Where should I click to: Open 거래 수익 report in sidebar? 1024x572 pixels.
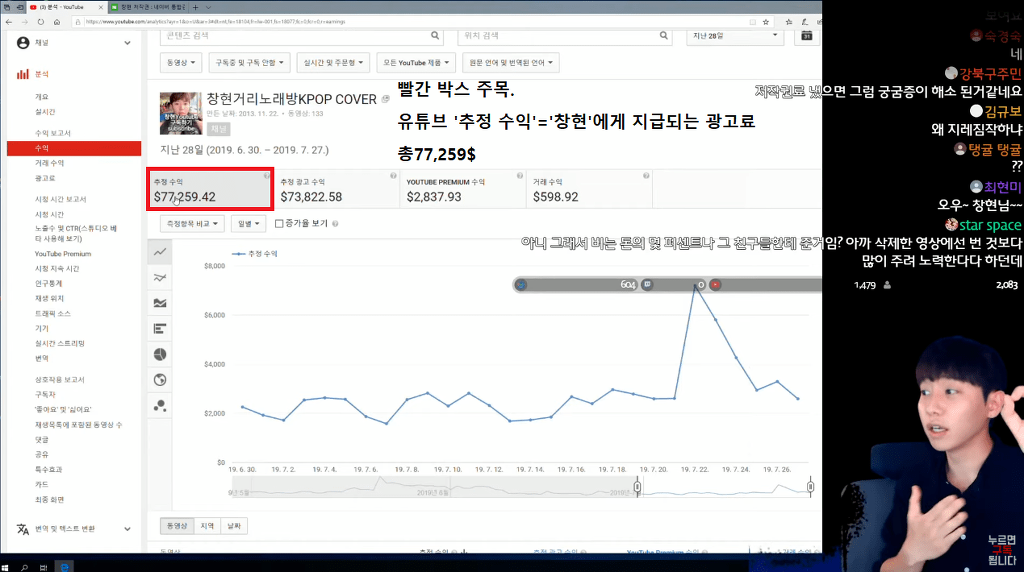tap(49, 162)
